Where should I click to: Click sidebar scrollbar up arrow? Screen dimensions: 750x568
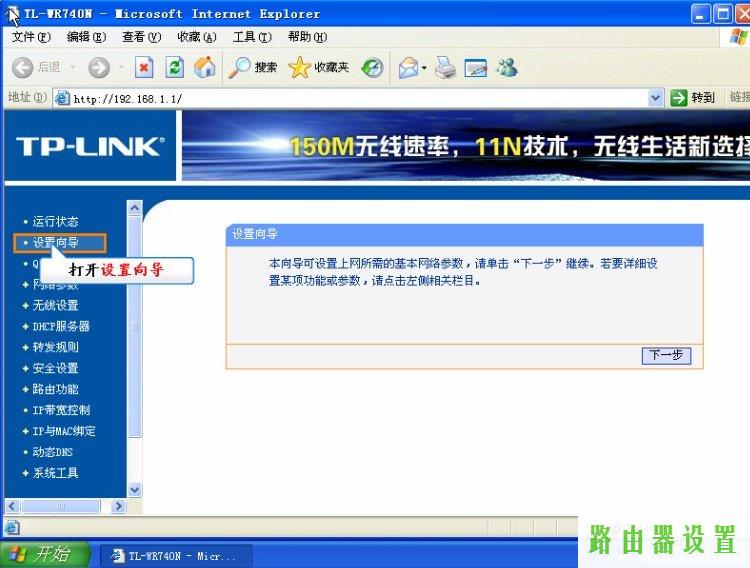[x=134, y=208]
